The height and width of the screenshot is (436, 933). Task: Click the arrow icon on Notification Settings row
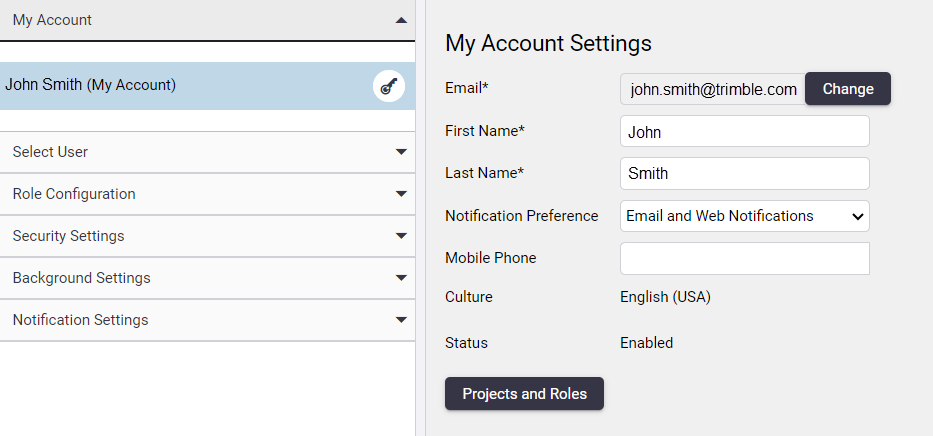pos(401,319)
